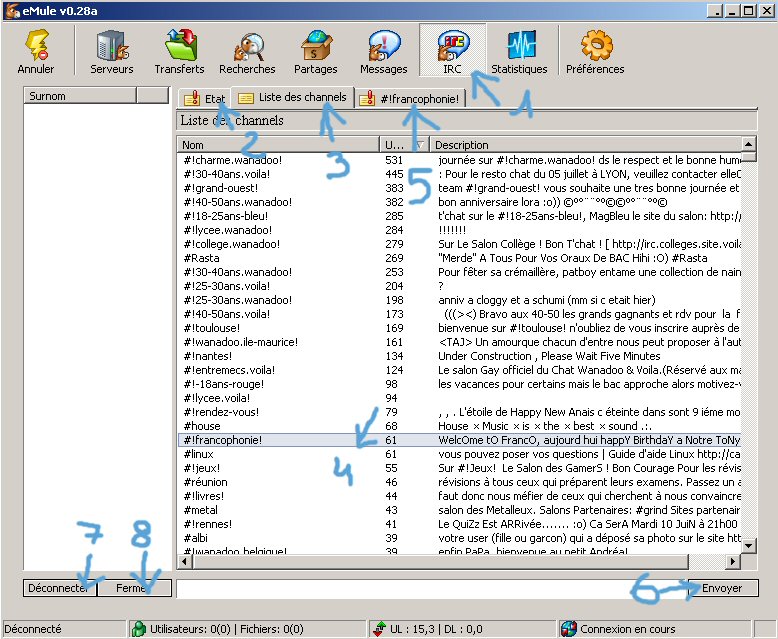Select channel #!40-50ans.voila!
The width and height of the screenshot is (778, 639).
pyautogui.click(x=459, y=314)
